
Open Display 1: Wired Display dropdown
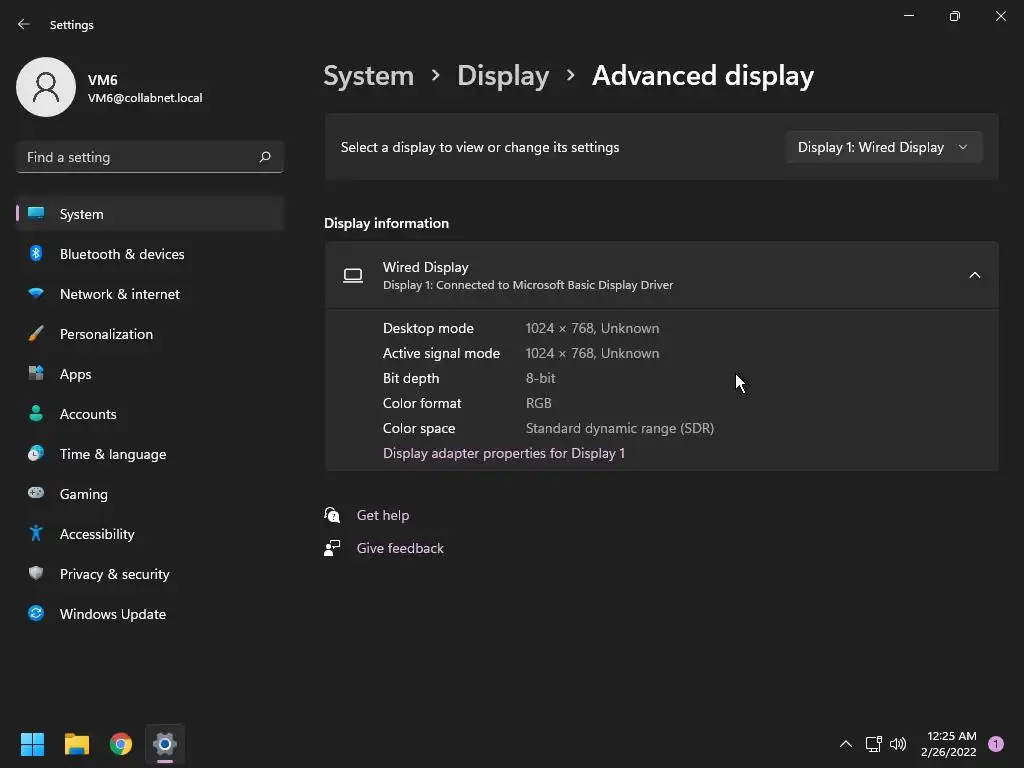point(884,147)
